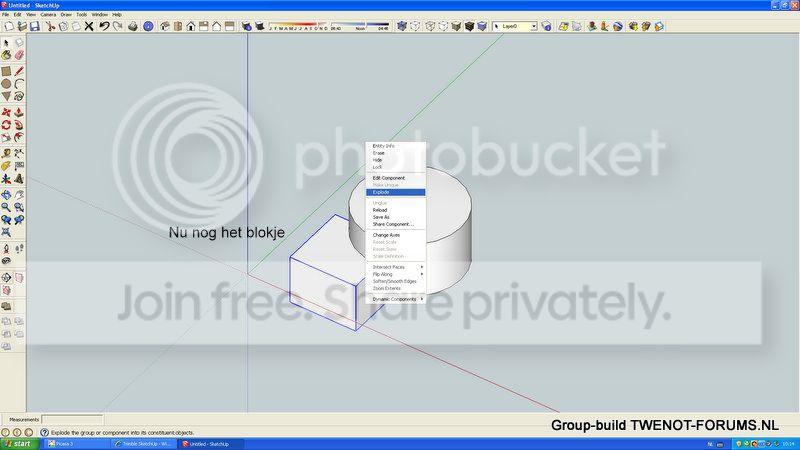Expand Flip Along submenu
The width and height of the screenshot is (800, 450).
click(395, 274)
